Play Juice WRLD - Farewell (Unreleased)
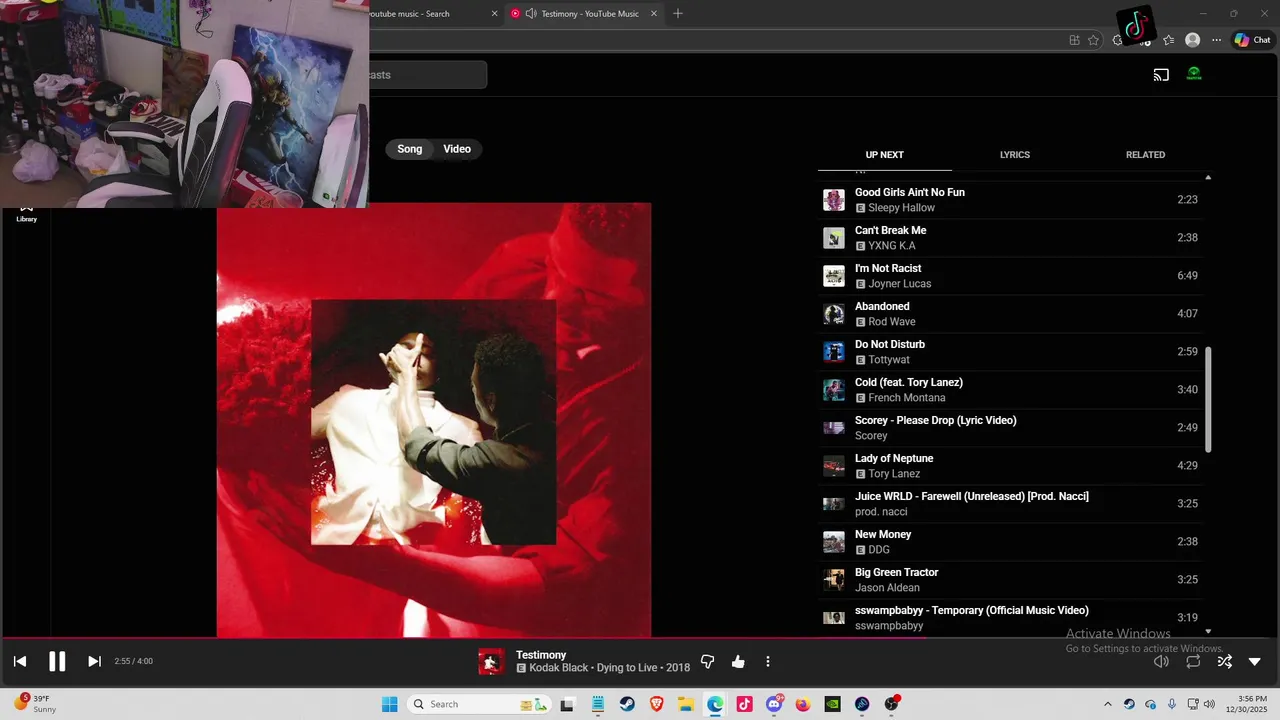This screenshot has height=720, width=1280. [1010, 504]
